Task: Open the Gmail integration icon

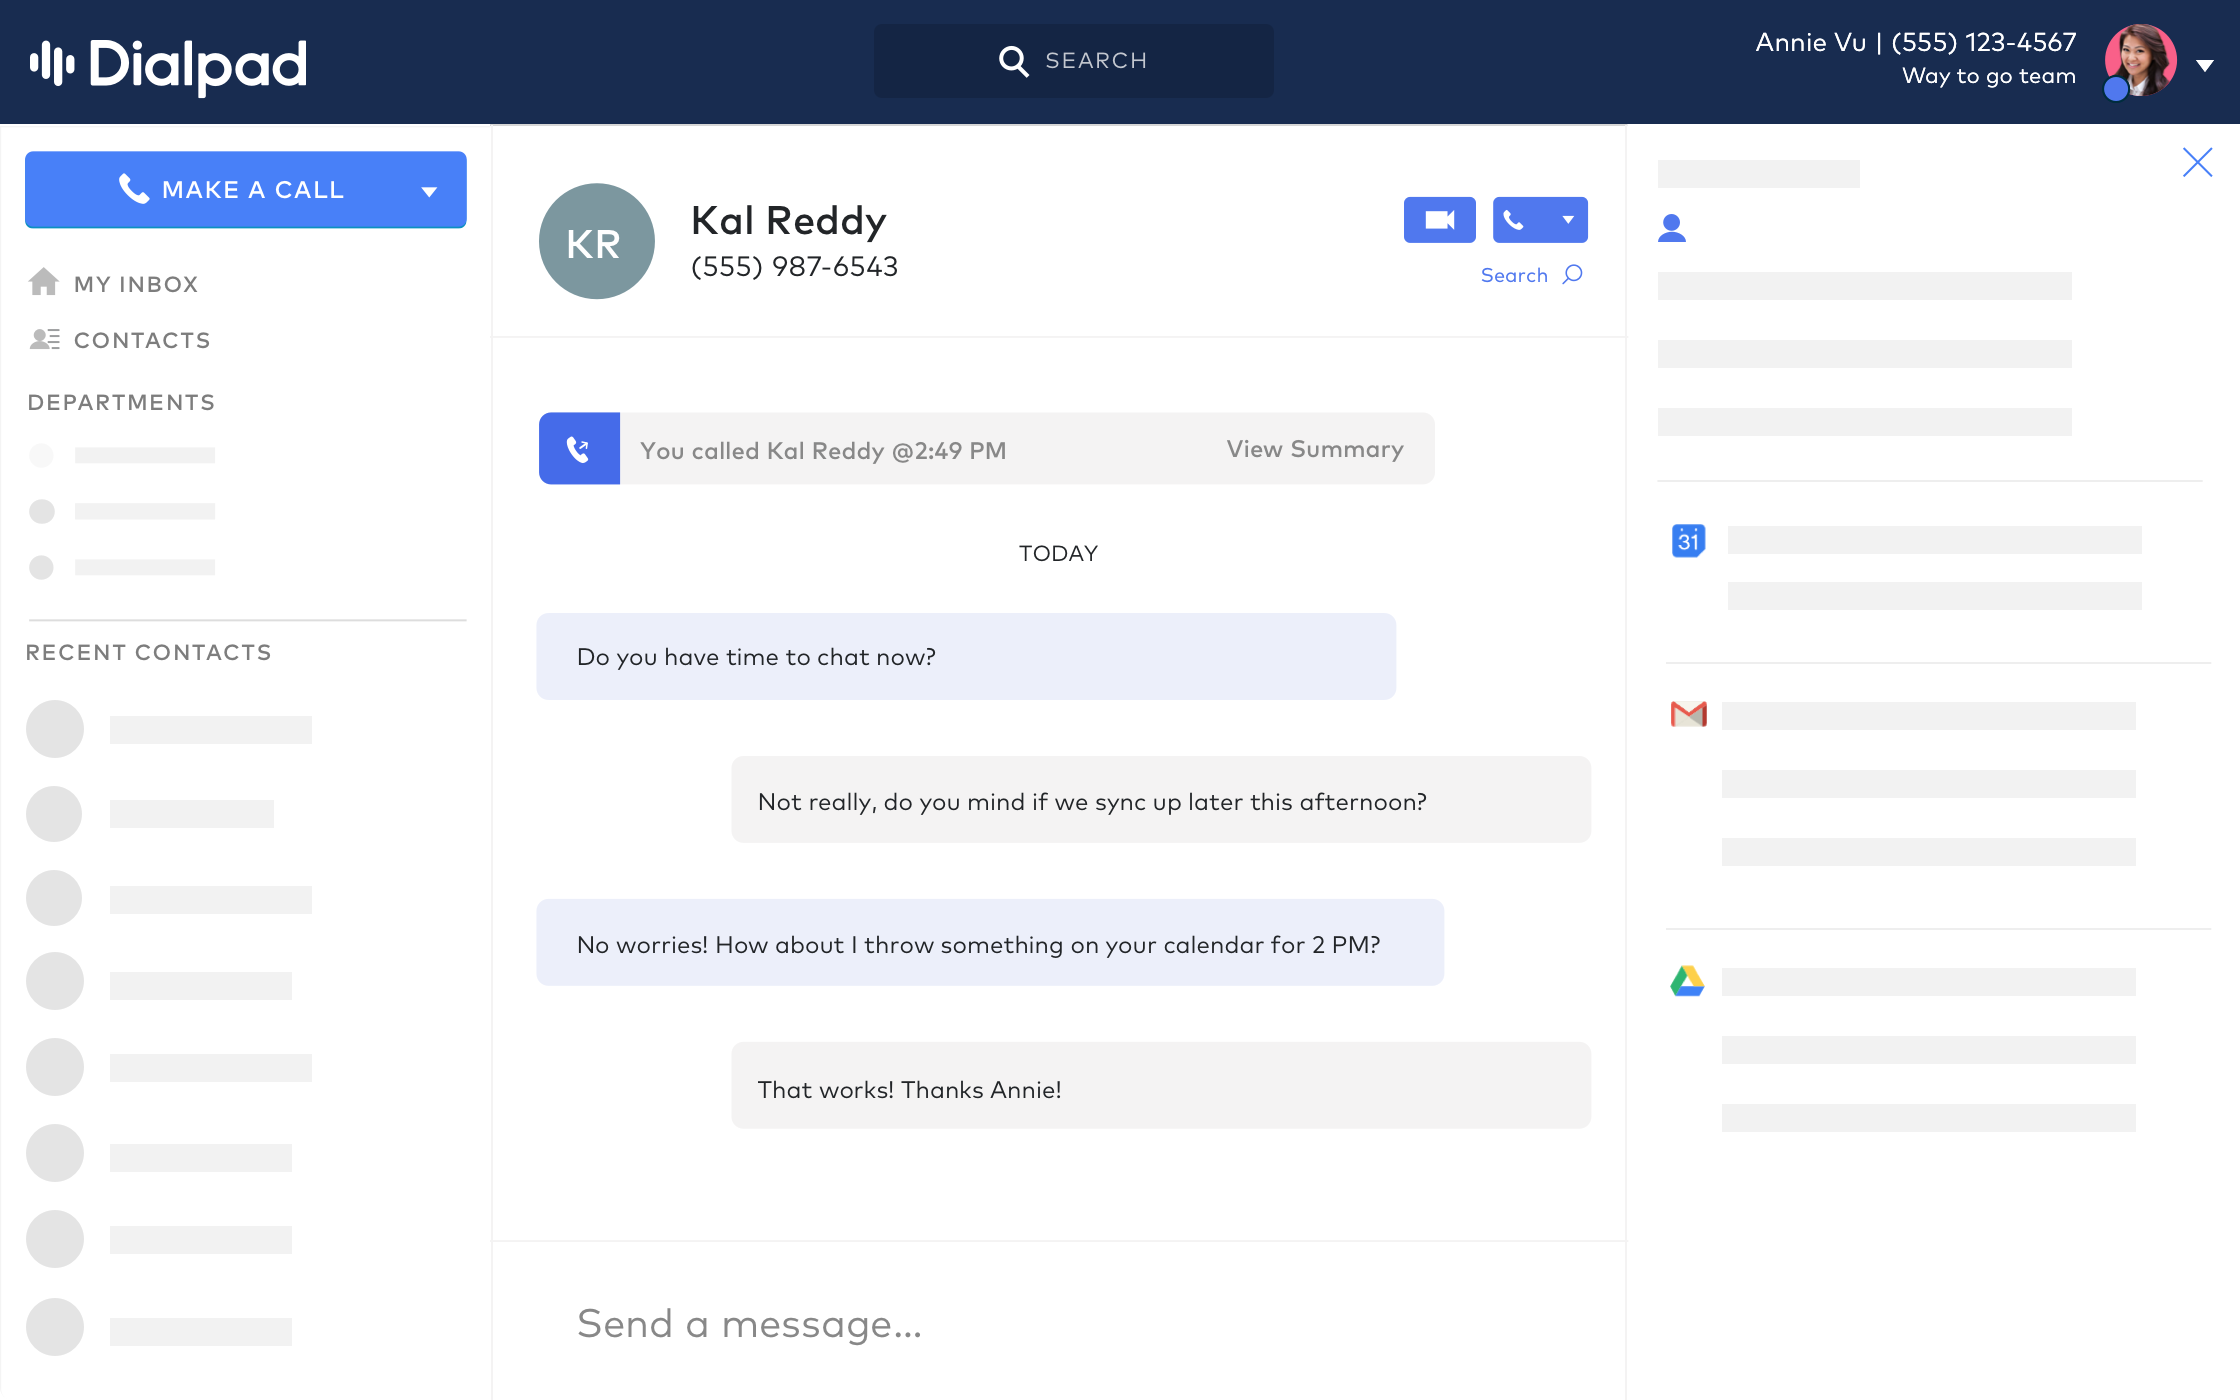Action: pyautogui.click(x=1688, y=714)
